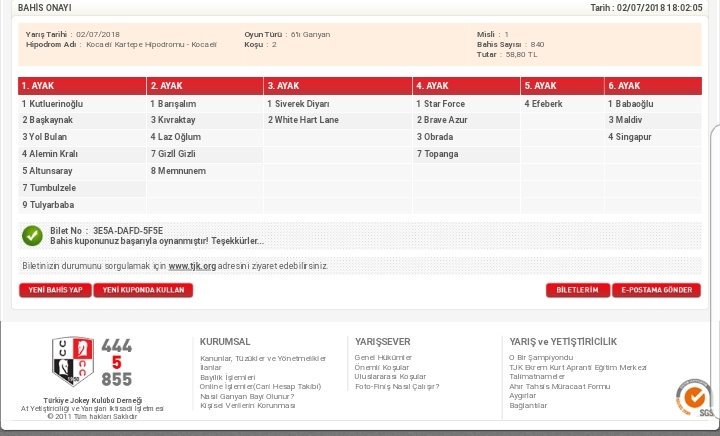This screenshot has width=720, height=436.
Task: Click the YENİ KUPONDA KULLAN button
Action: click(x=143, y=290)
